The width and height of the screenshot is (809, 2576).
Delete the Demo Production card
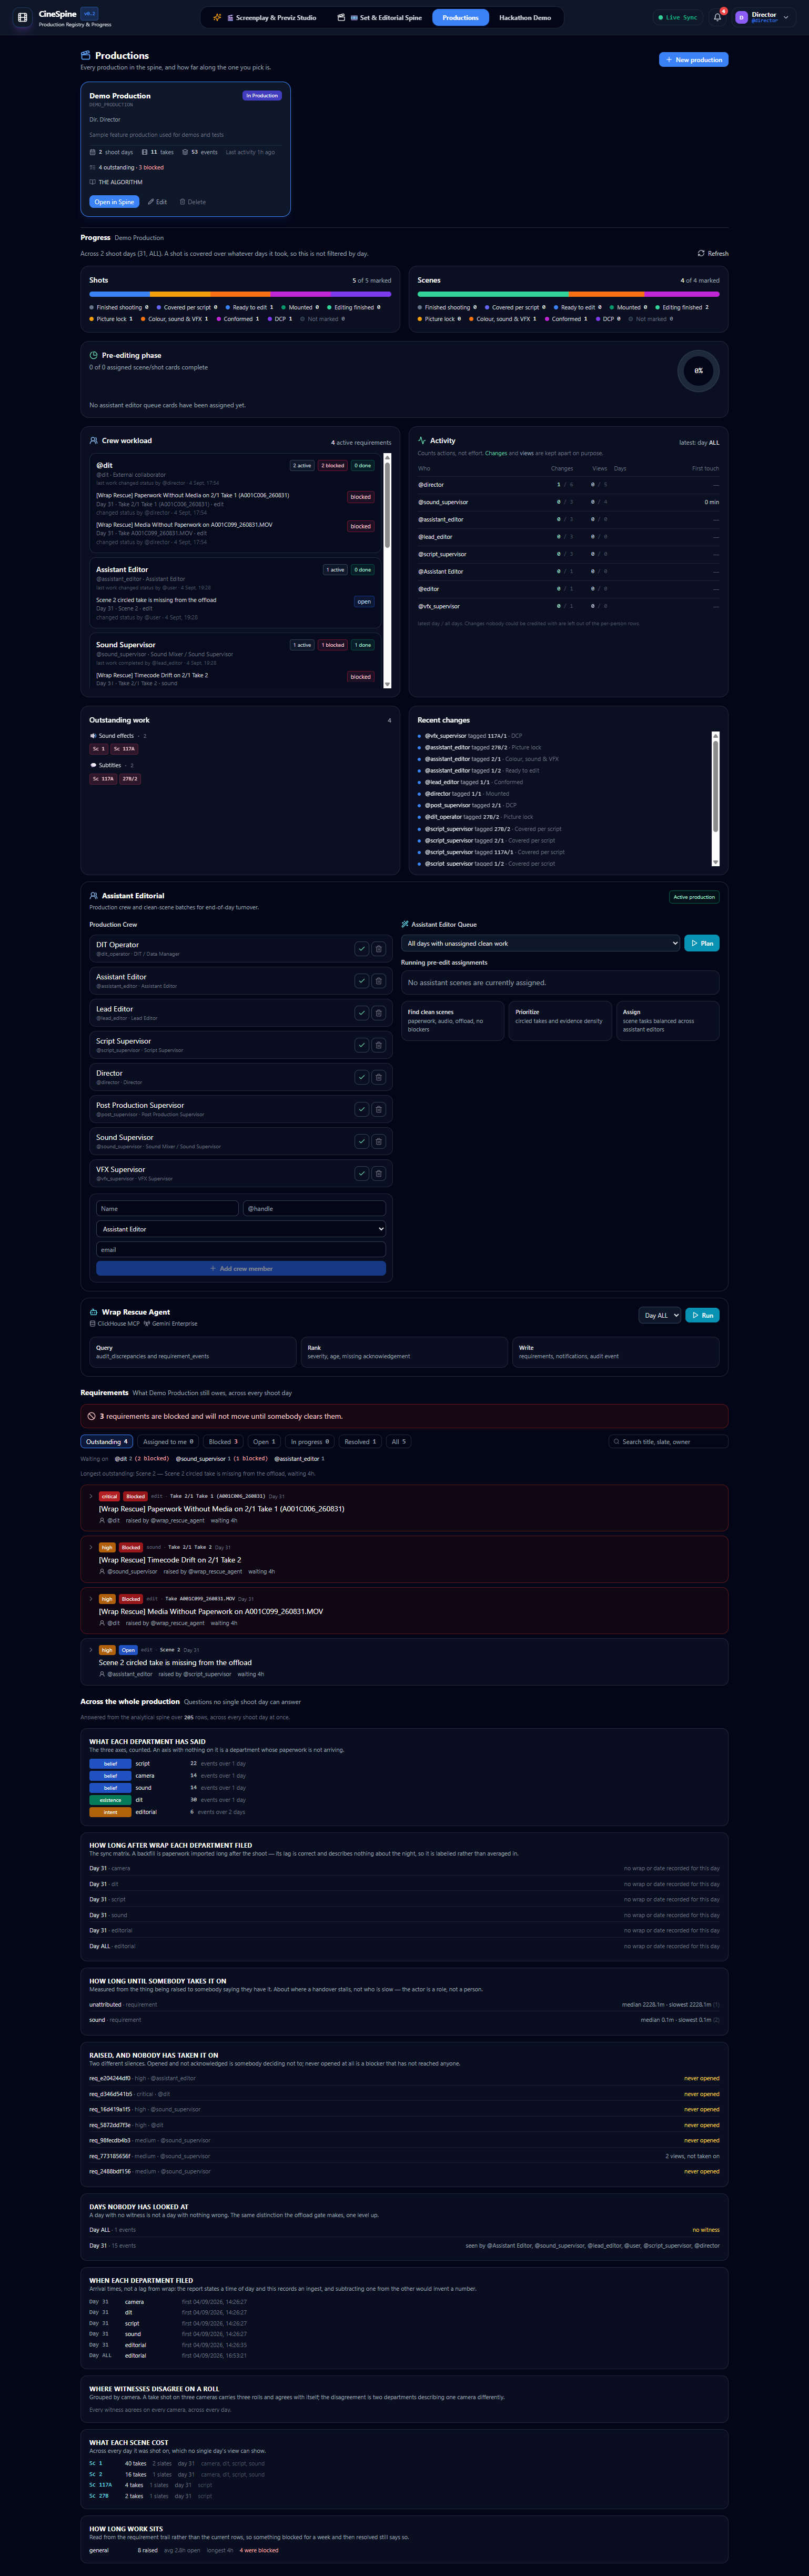(x=192, y=202)
